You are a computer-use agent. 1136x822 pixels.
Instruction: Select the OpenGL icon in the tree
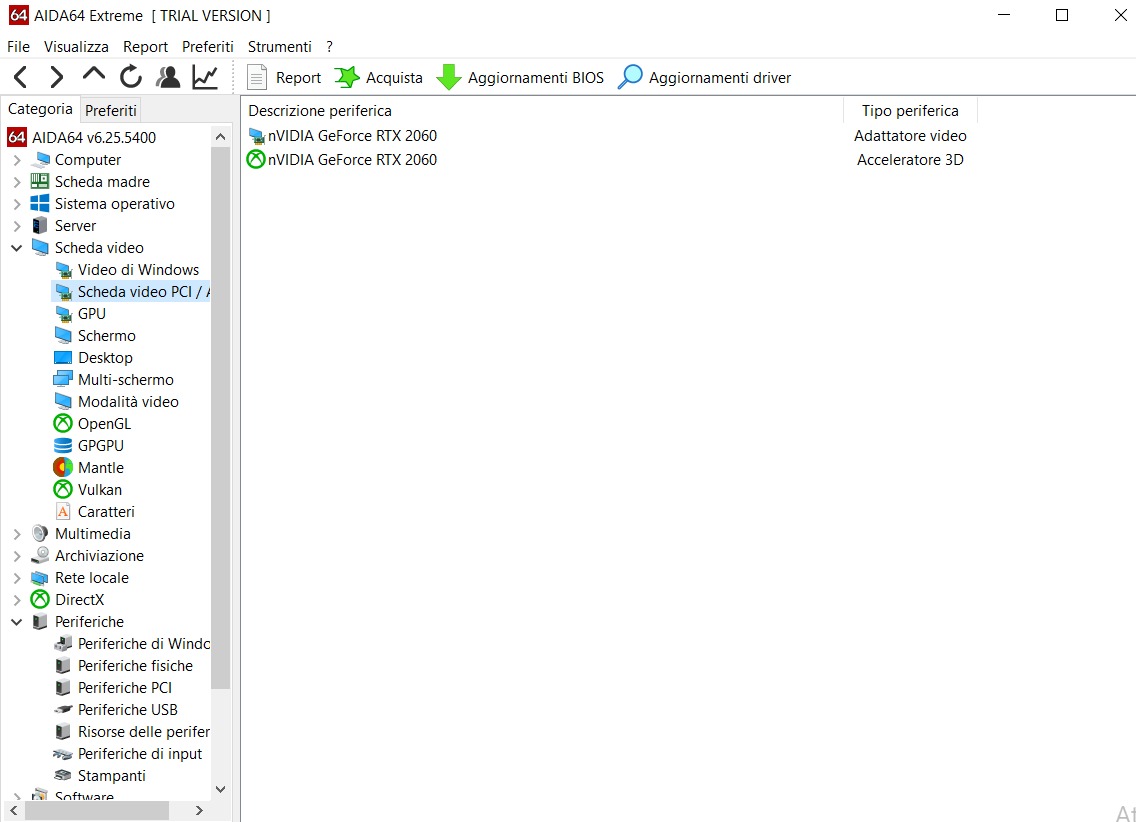[63, 424]
